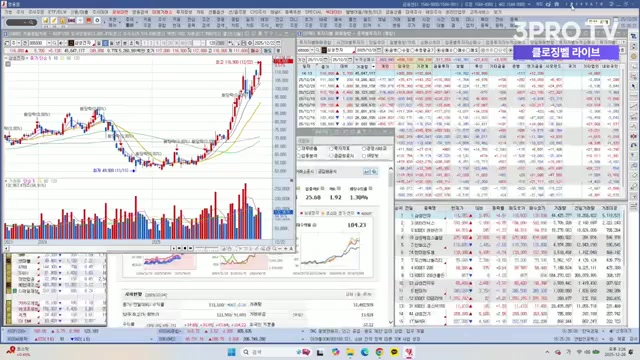This screenshot has height=360, width=640.
Task: Open KakaoTalk from the taskbar
Action: coord(394,352)
